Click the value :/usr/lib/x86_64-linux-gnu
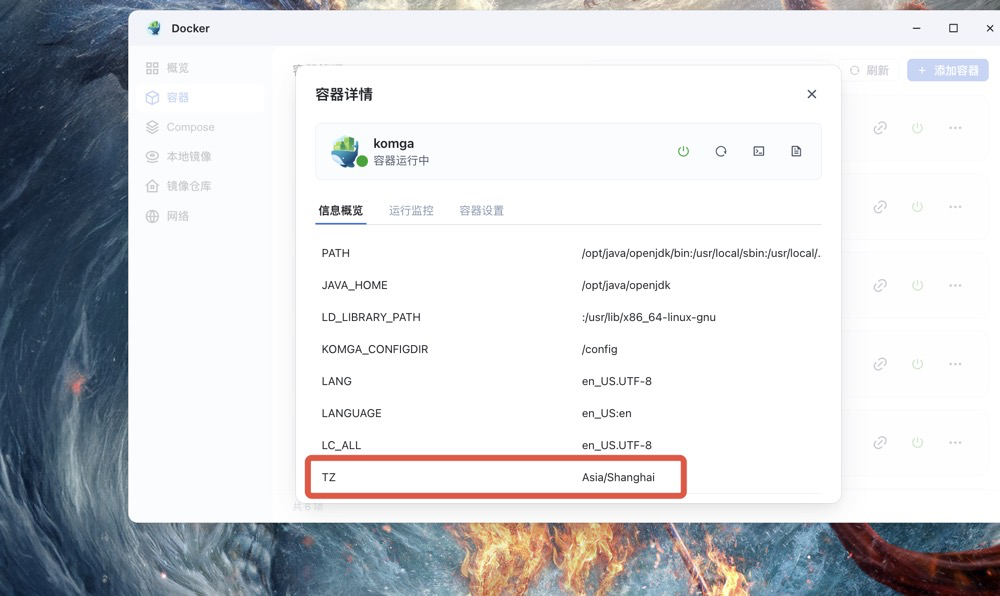This screenshot has height=596, width=1000. [649, 317]
